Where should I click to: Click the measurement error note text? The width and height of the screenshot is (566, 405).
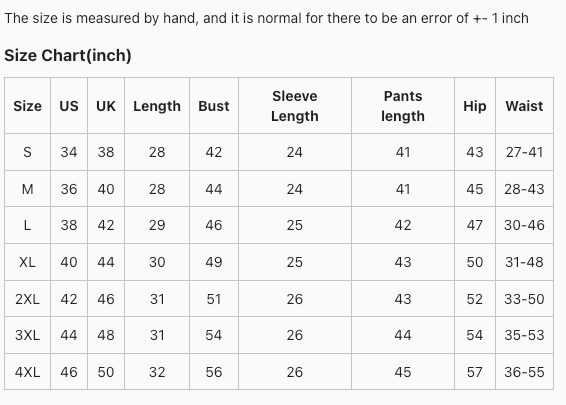click(x=266, y=18)
